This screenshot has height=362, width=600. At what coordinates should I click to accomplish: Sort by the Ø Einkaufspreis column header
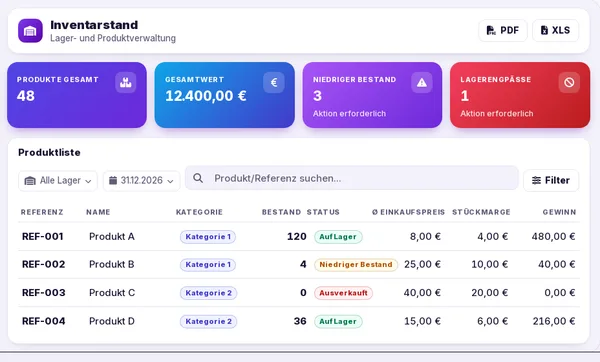(x=408, y=212)
